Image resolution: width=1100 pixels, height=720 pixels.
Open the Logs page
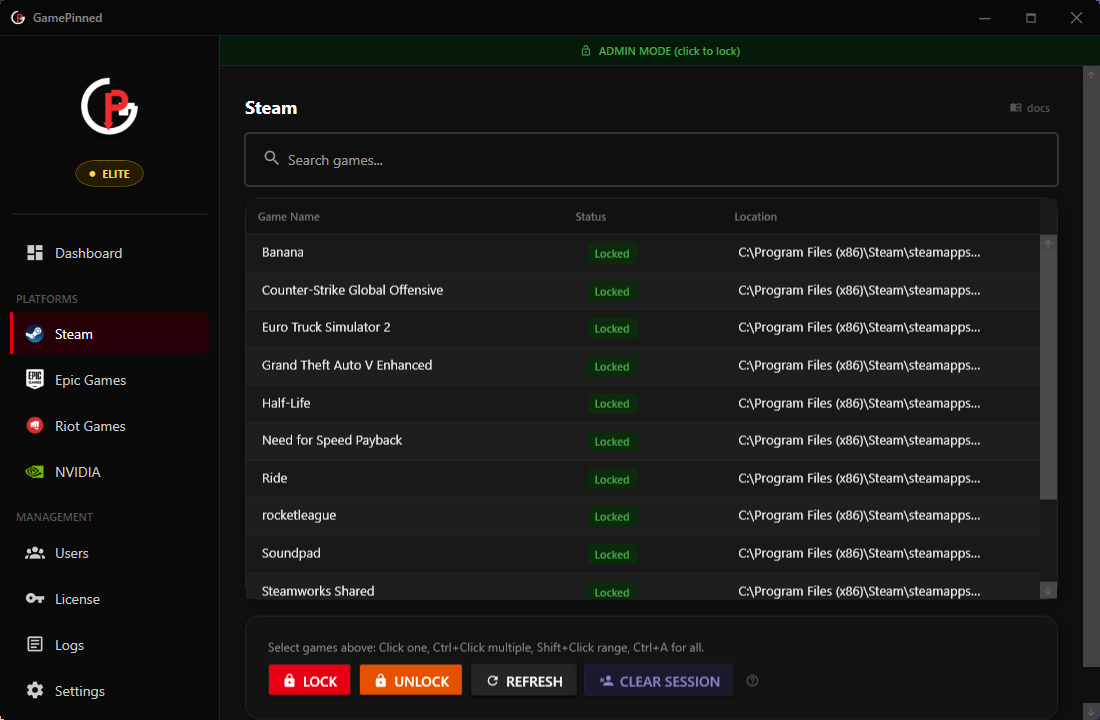click(x=109, y=645)
